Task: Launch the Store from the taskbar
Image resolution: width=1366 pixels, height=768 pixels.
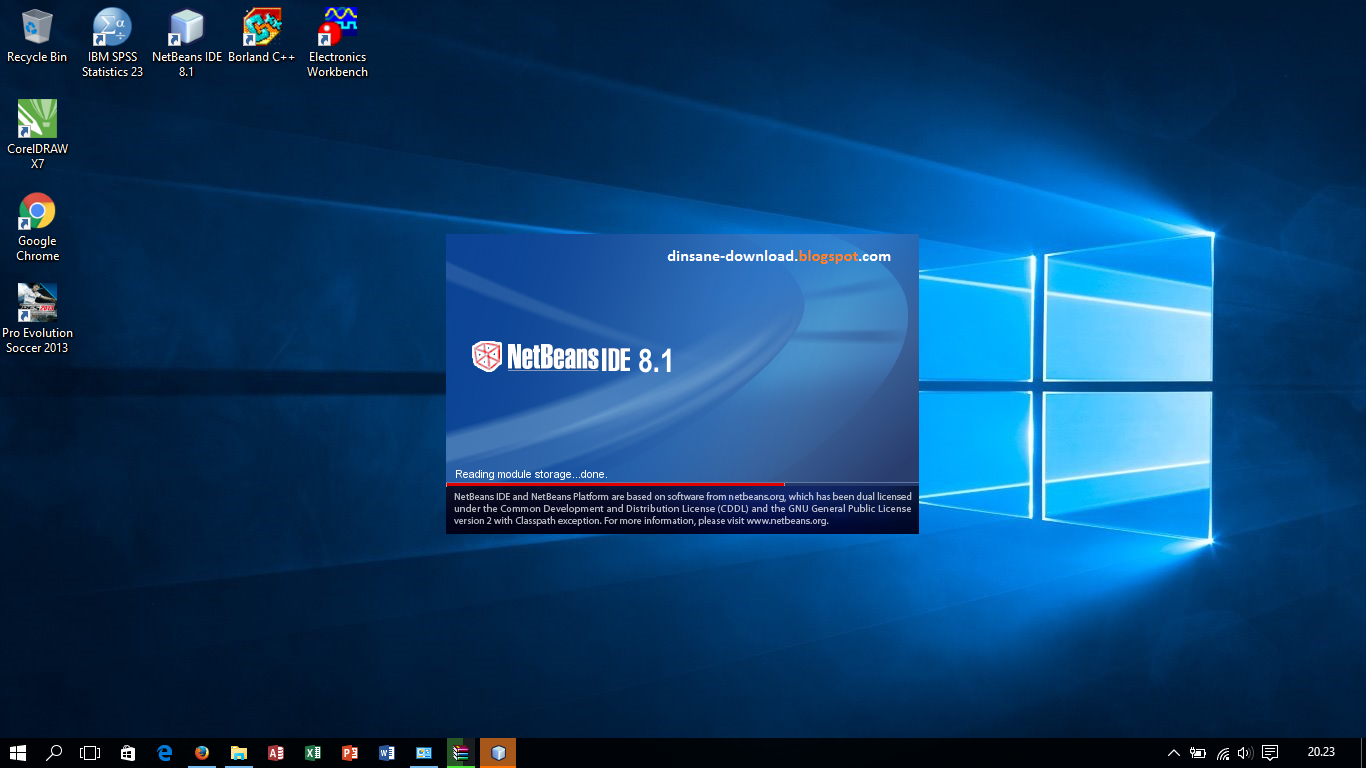Action: coord(127,753)
